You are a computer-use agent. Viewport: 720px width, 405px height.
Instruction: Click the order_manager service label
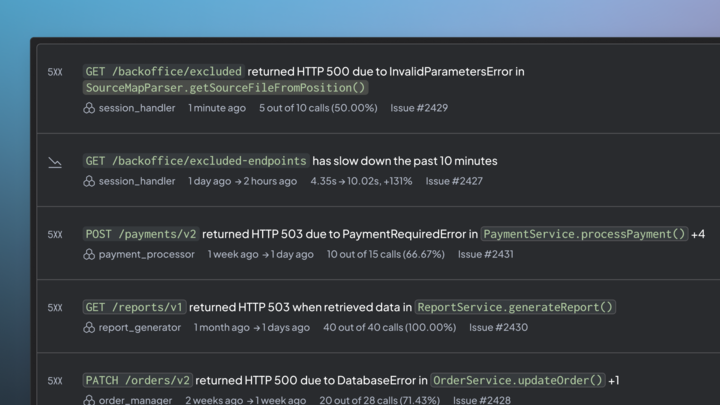135,400
